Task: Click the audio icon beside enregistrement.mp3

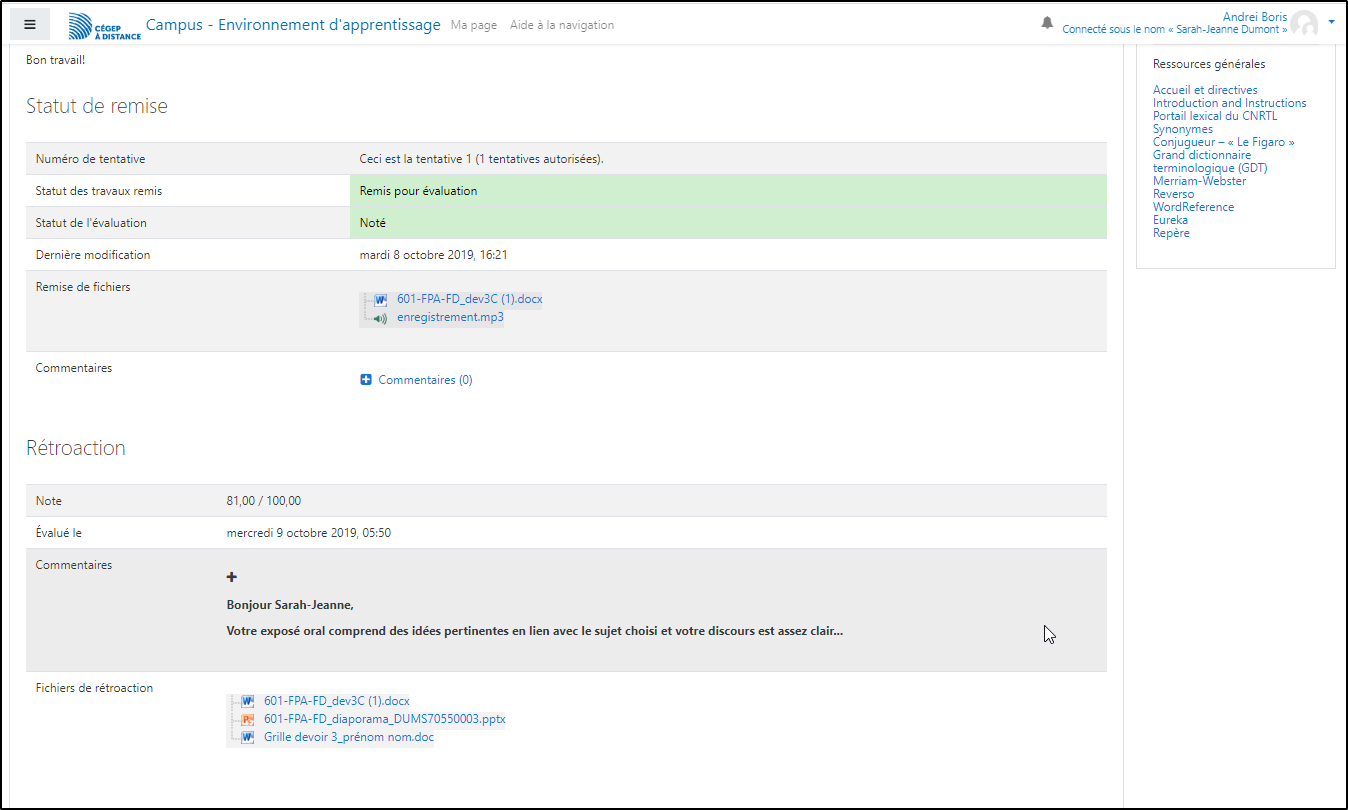Action: click(380, 318)
